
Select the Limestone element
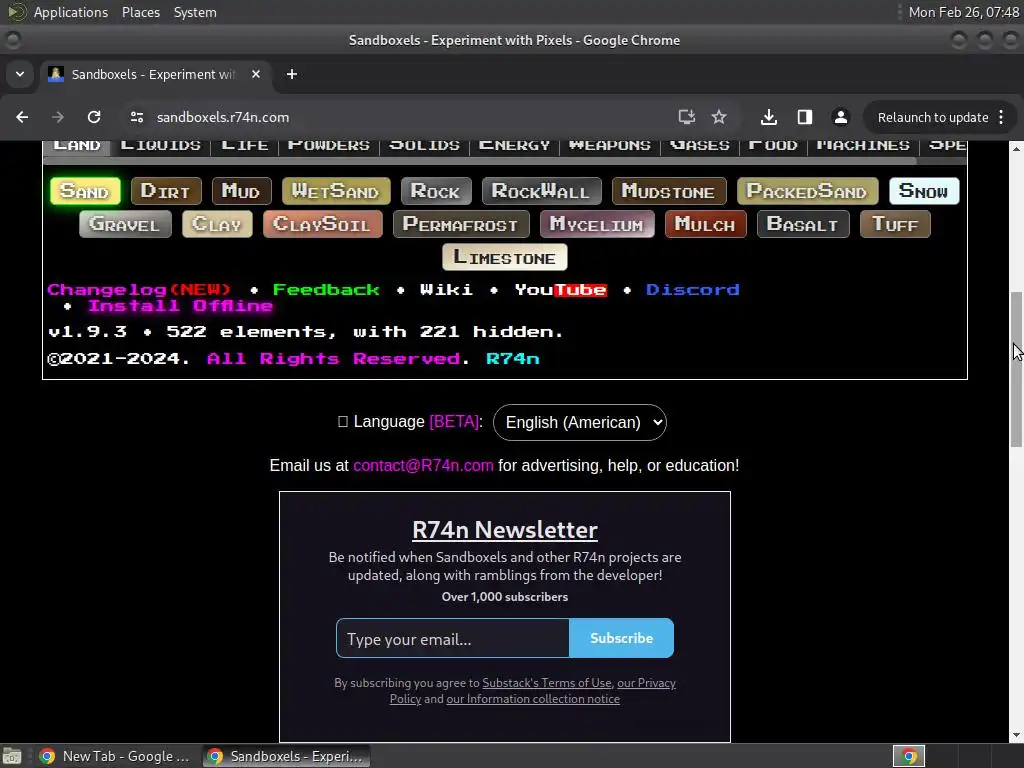[x=505, y=257]
